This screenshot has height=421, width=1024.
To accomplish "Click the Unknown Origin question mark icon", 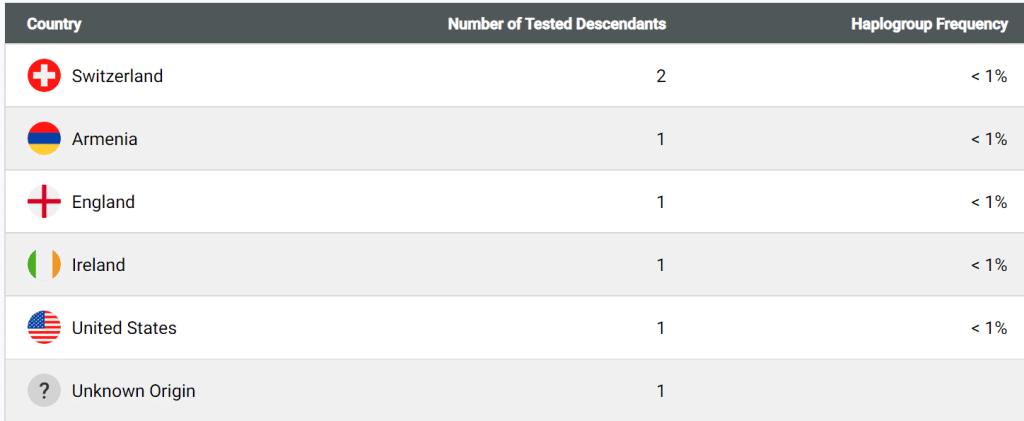I will pos(44,391).
